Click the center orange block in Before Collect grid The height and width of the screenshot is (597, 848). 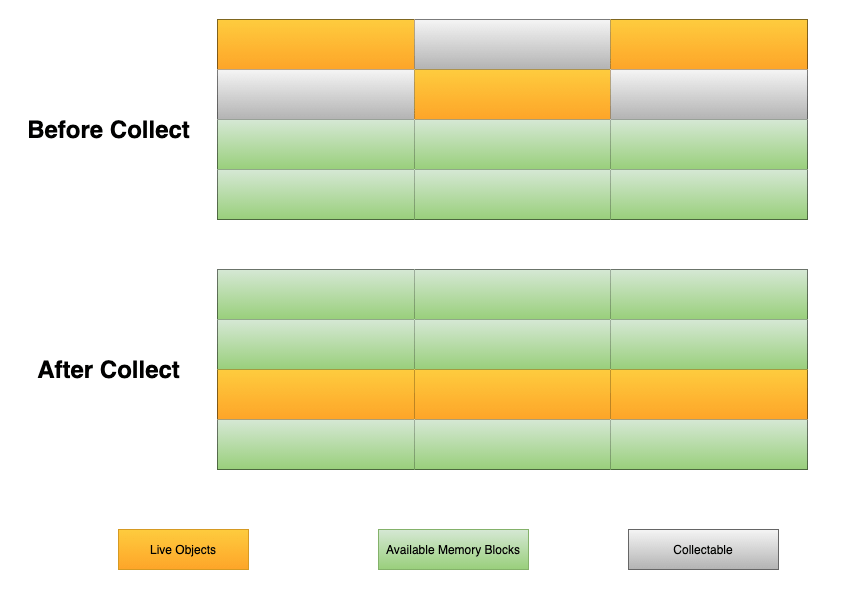click(x=512, y=95)
